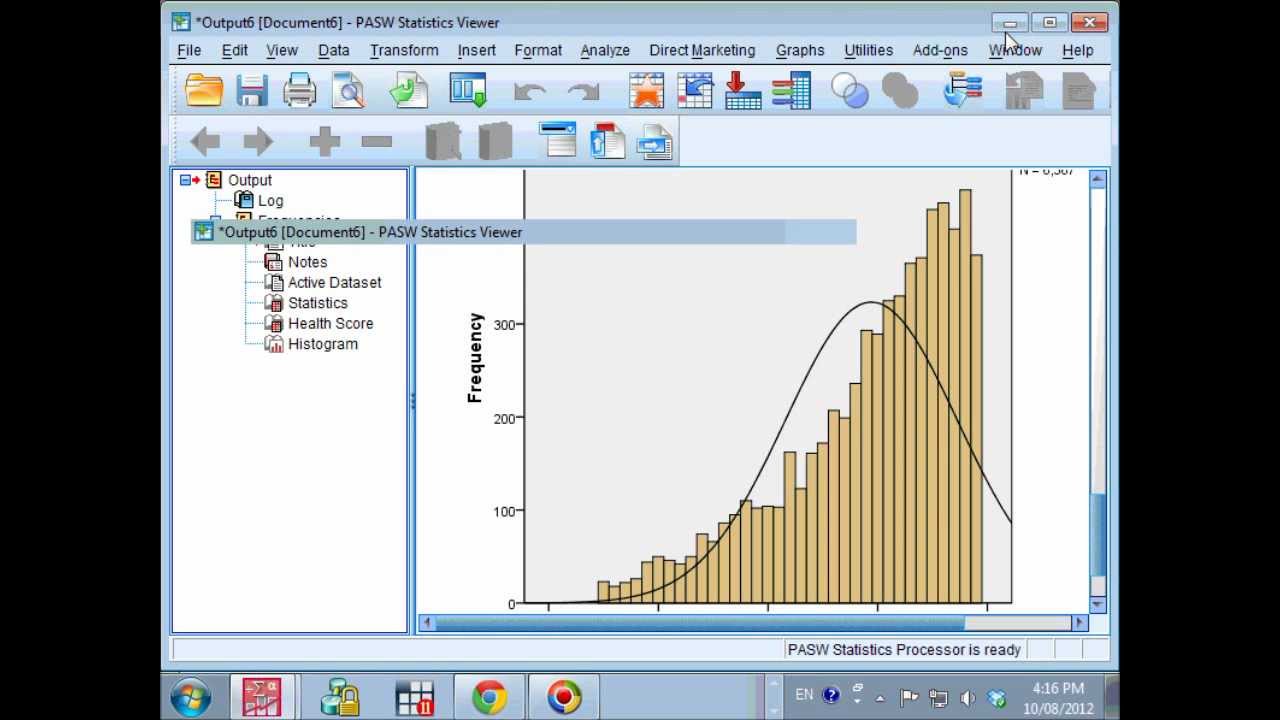
Task: Click the Insert Heading toolbar icon
Action: point(558,141)
